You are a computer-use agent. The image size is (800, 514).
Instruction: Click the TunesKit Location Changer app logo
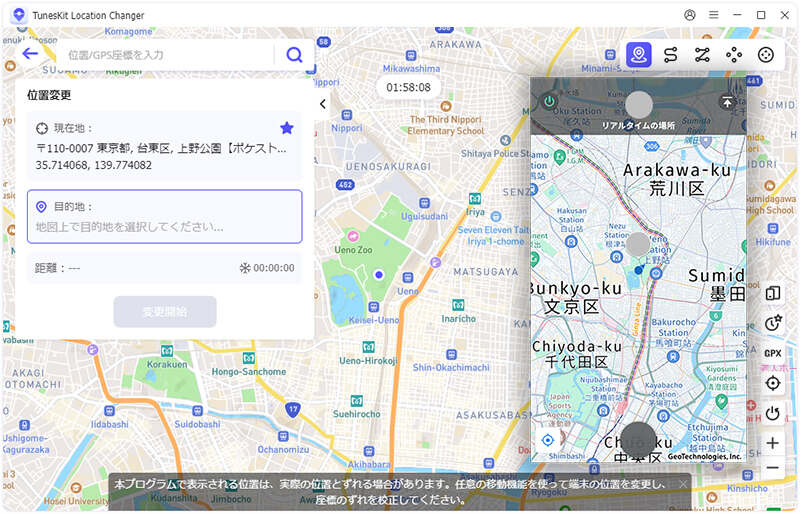(x=19, y=15)
